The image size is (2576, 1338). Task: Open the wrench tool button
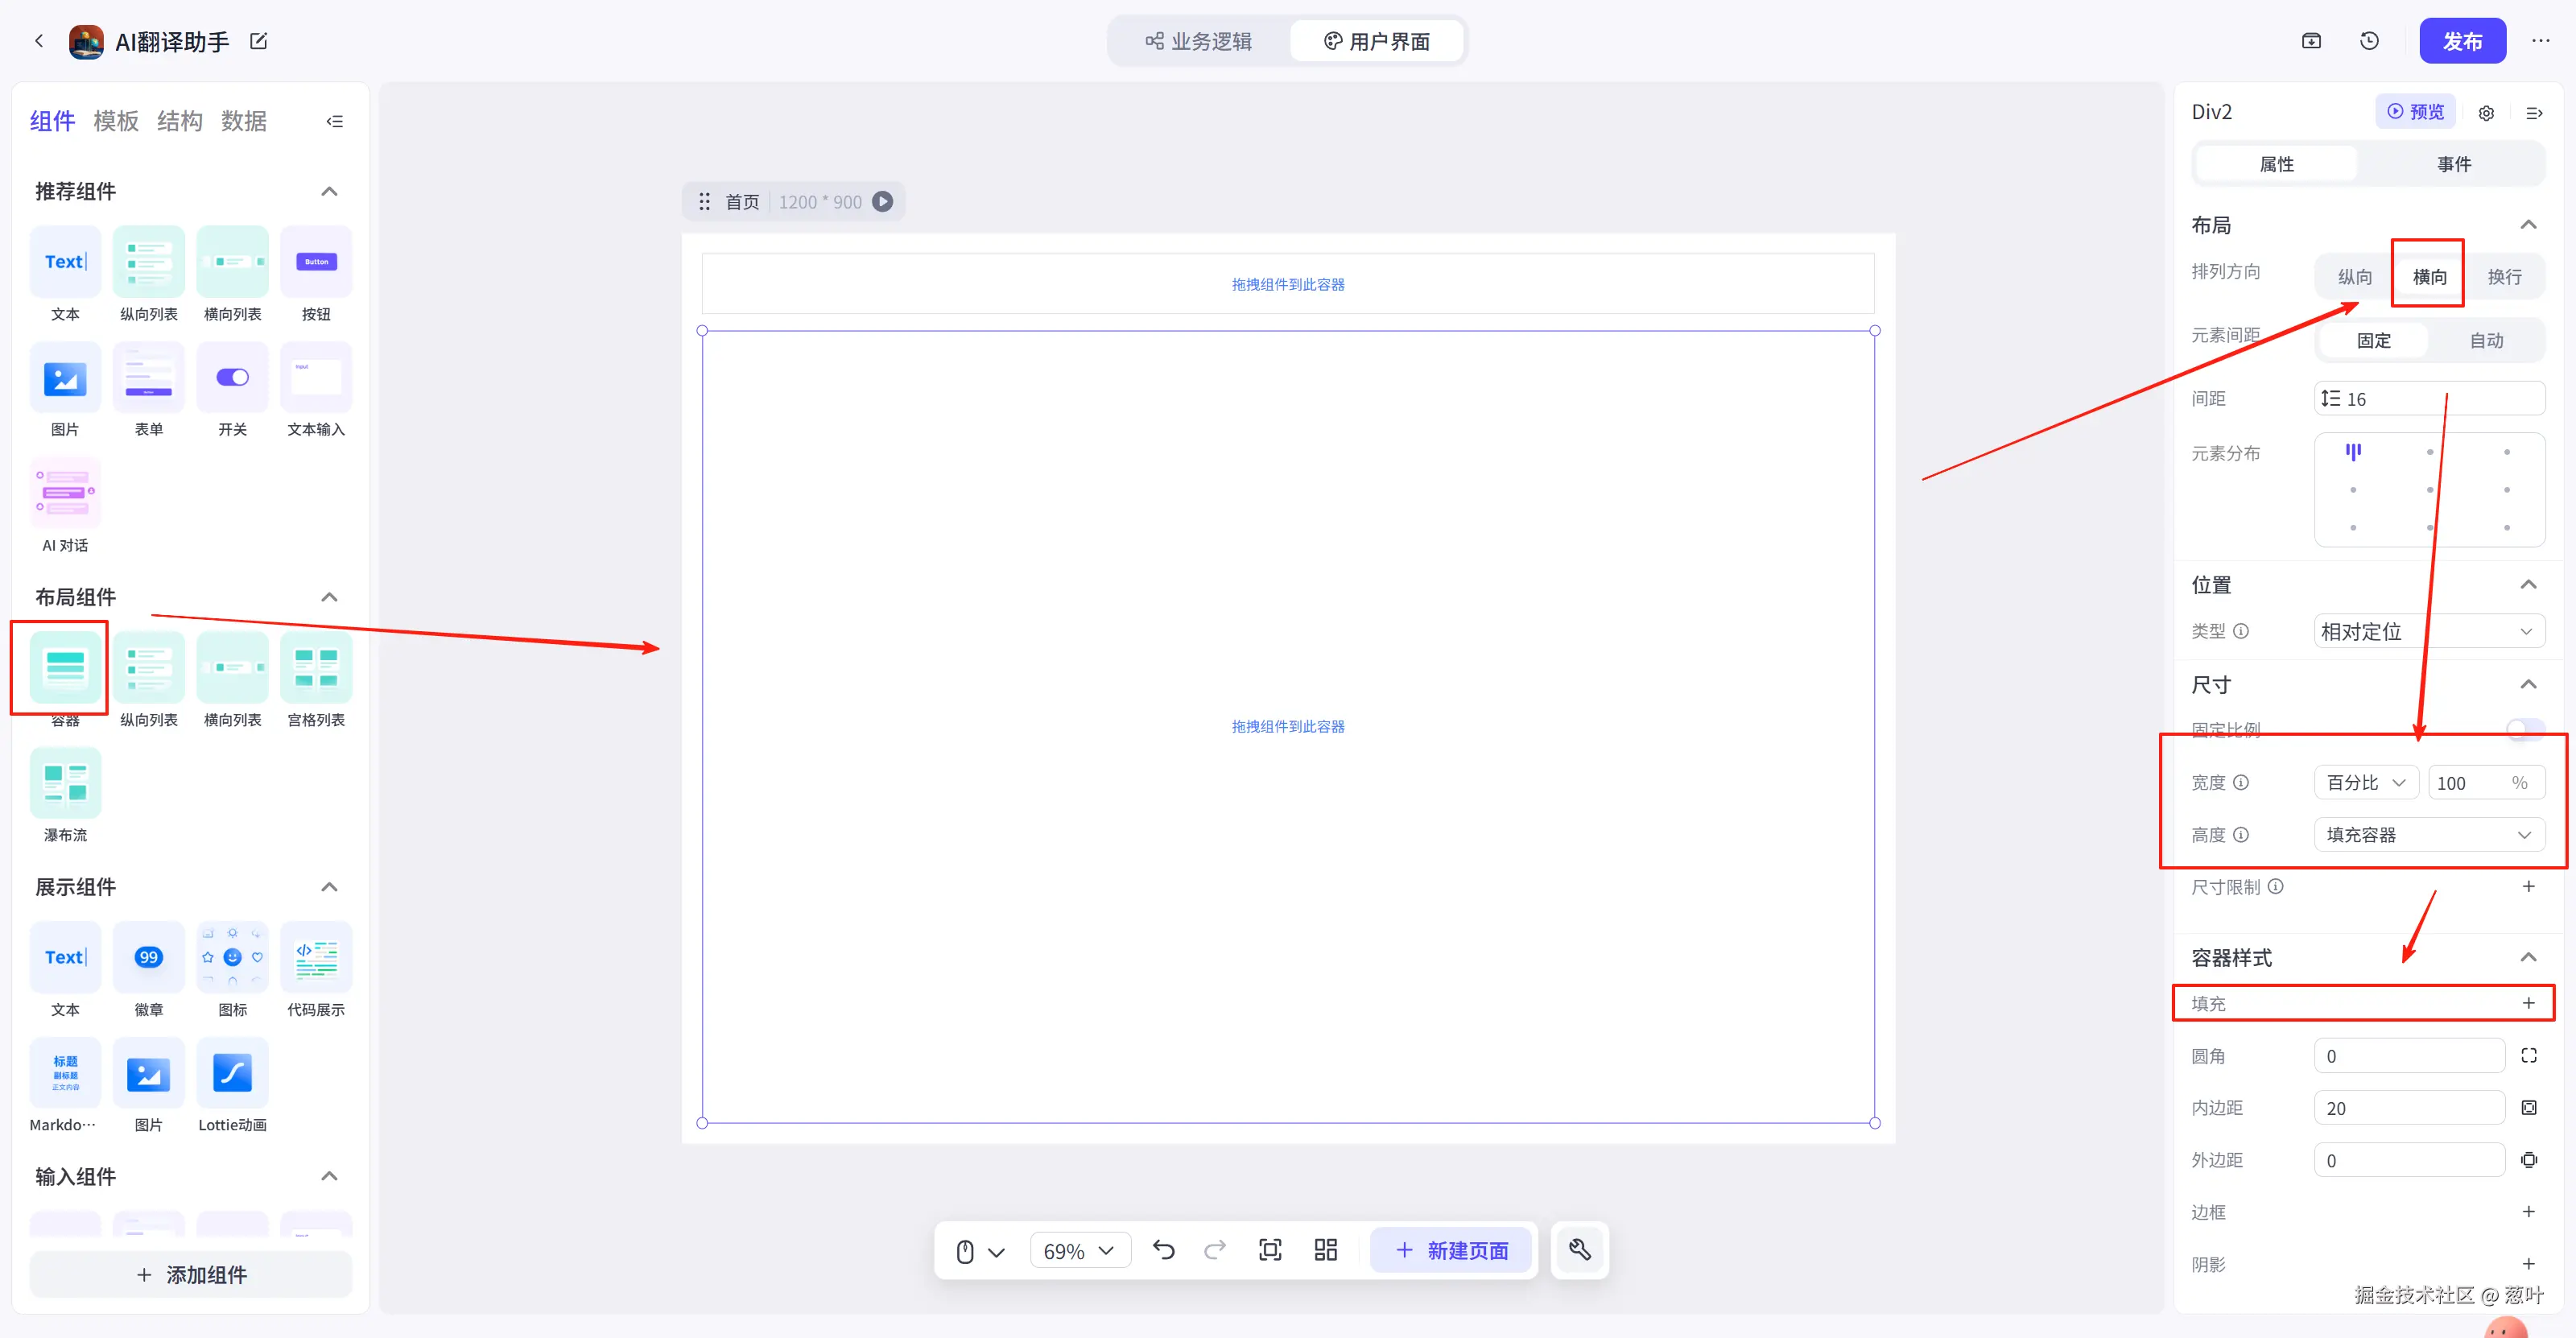[x=1579, y=1250]
